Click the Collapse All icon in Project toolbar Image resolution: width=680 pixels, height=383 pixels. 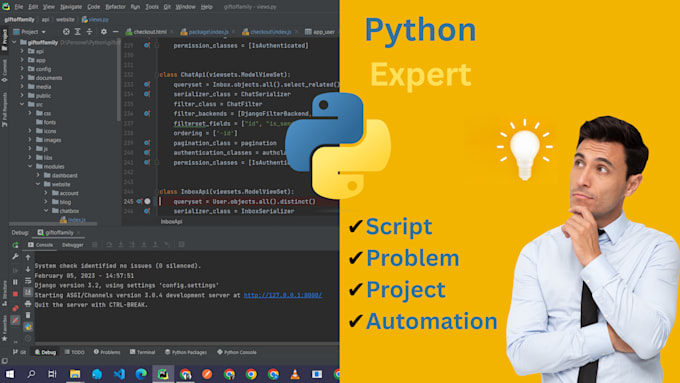89,32
